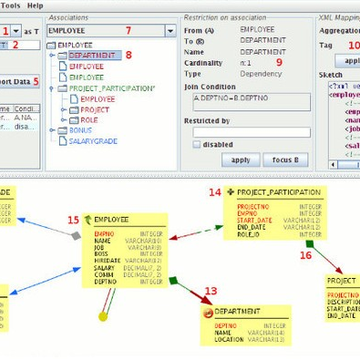Screen dimensions: 360x360
Task: Click the gray diamond connector beside the EMPLOYEE table
Action: tap(76, 236)
